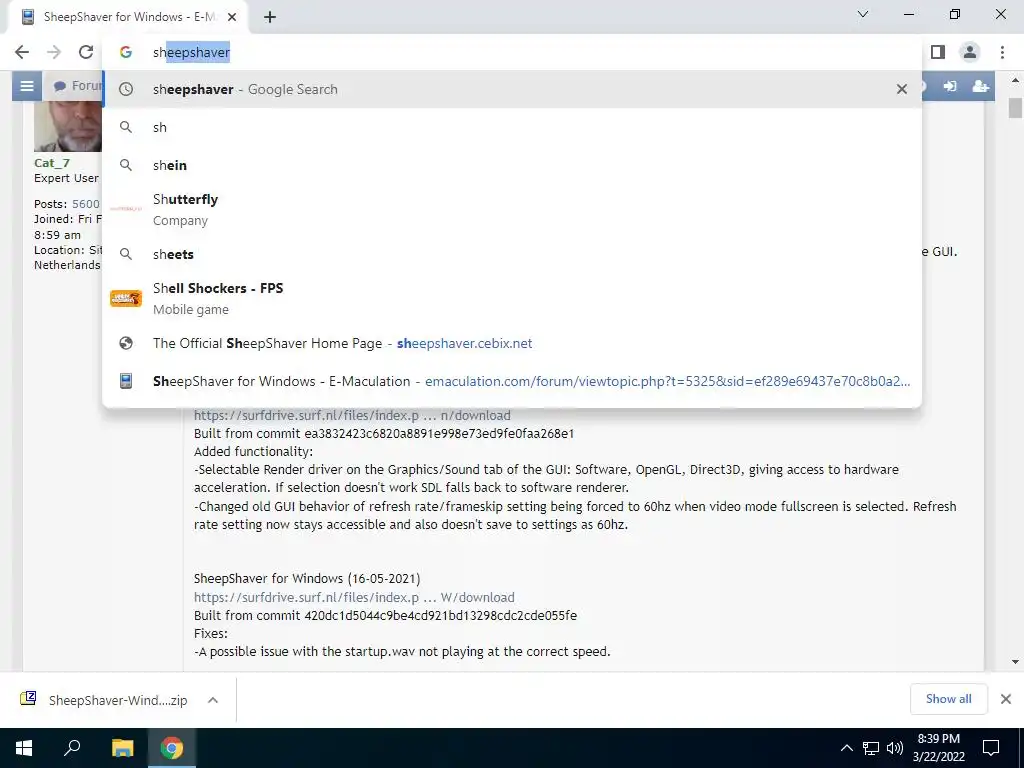
Task: Expand the download item options chevron
Action: (x=213, y=700)
